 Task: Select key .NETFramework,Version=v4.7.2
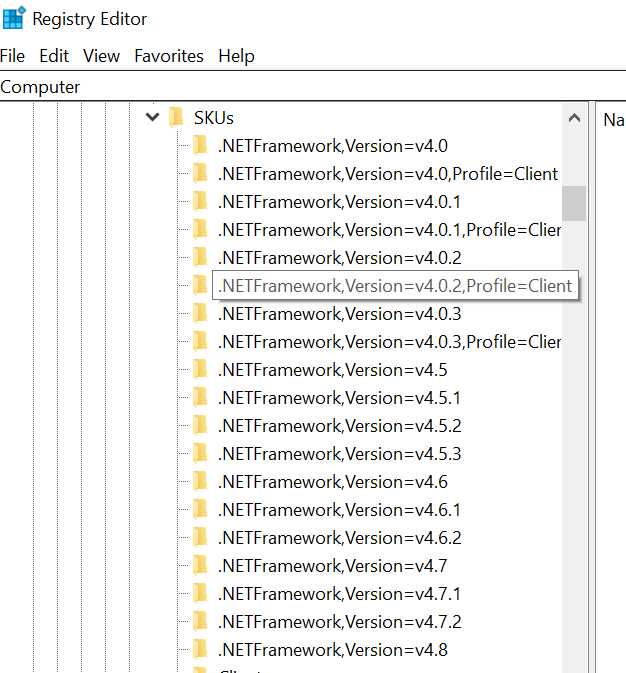[340, 622]
